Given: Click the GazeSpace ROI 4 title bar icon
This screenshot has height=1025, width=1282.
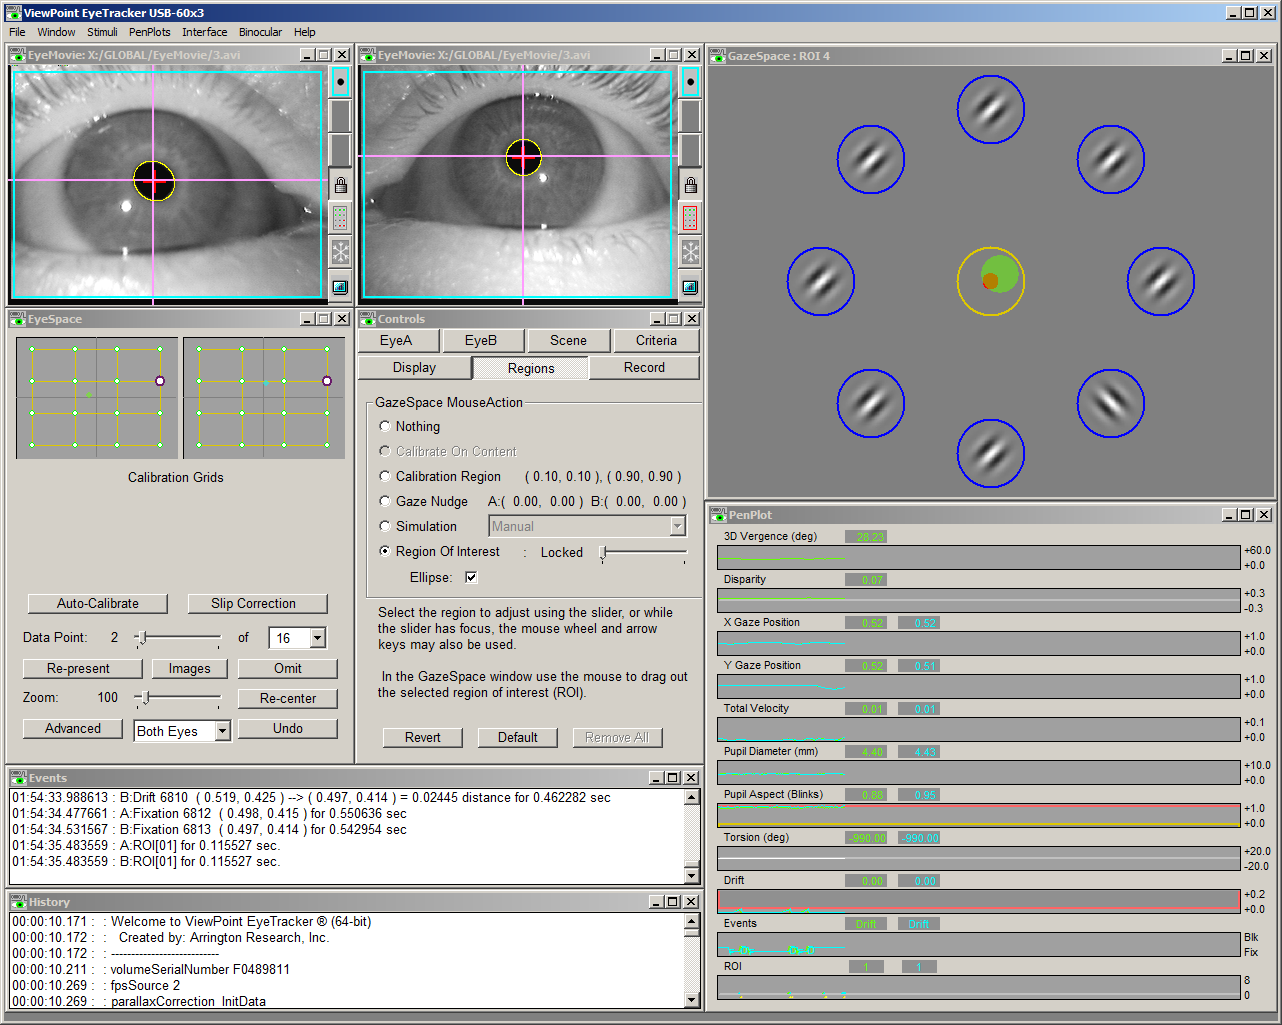Looking at the screenshot, I should point(716,56).
